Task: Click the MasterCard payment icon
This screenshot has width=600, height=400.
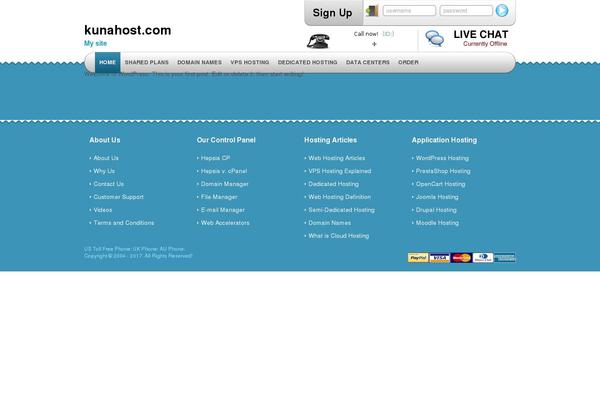Action: pyautogui.click(x=461, y=258)
